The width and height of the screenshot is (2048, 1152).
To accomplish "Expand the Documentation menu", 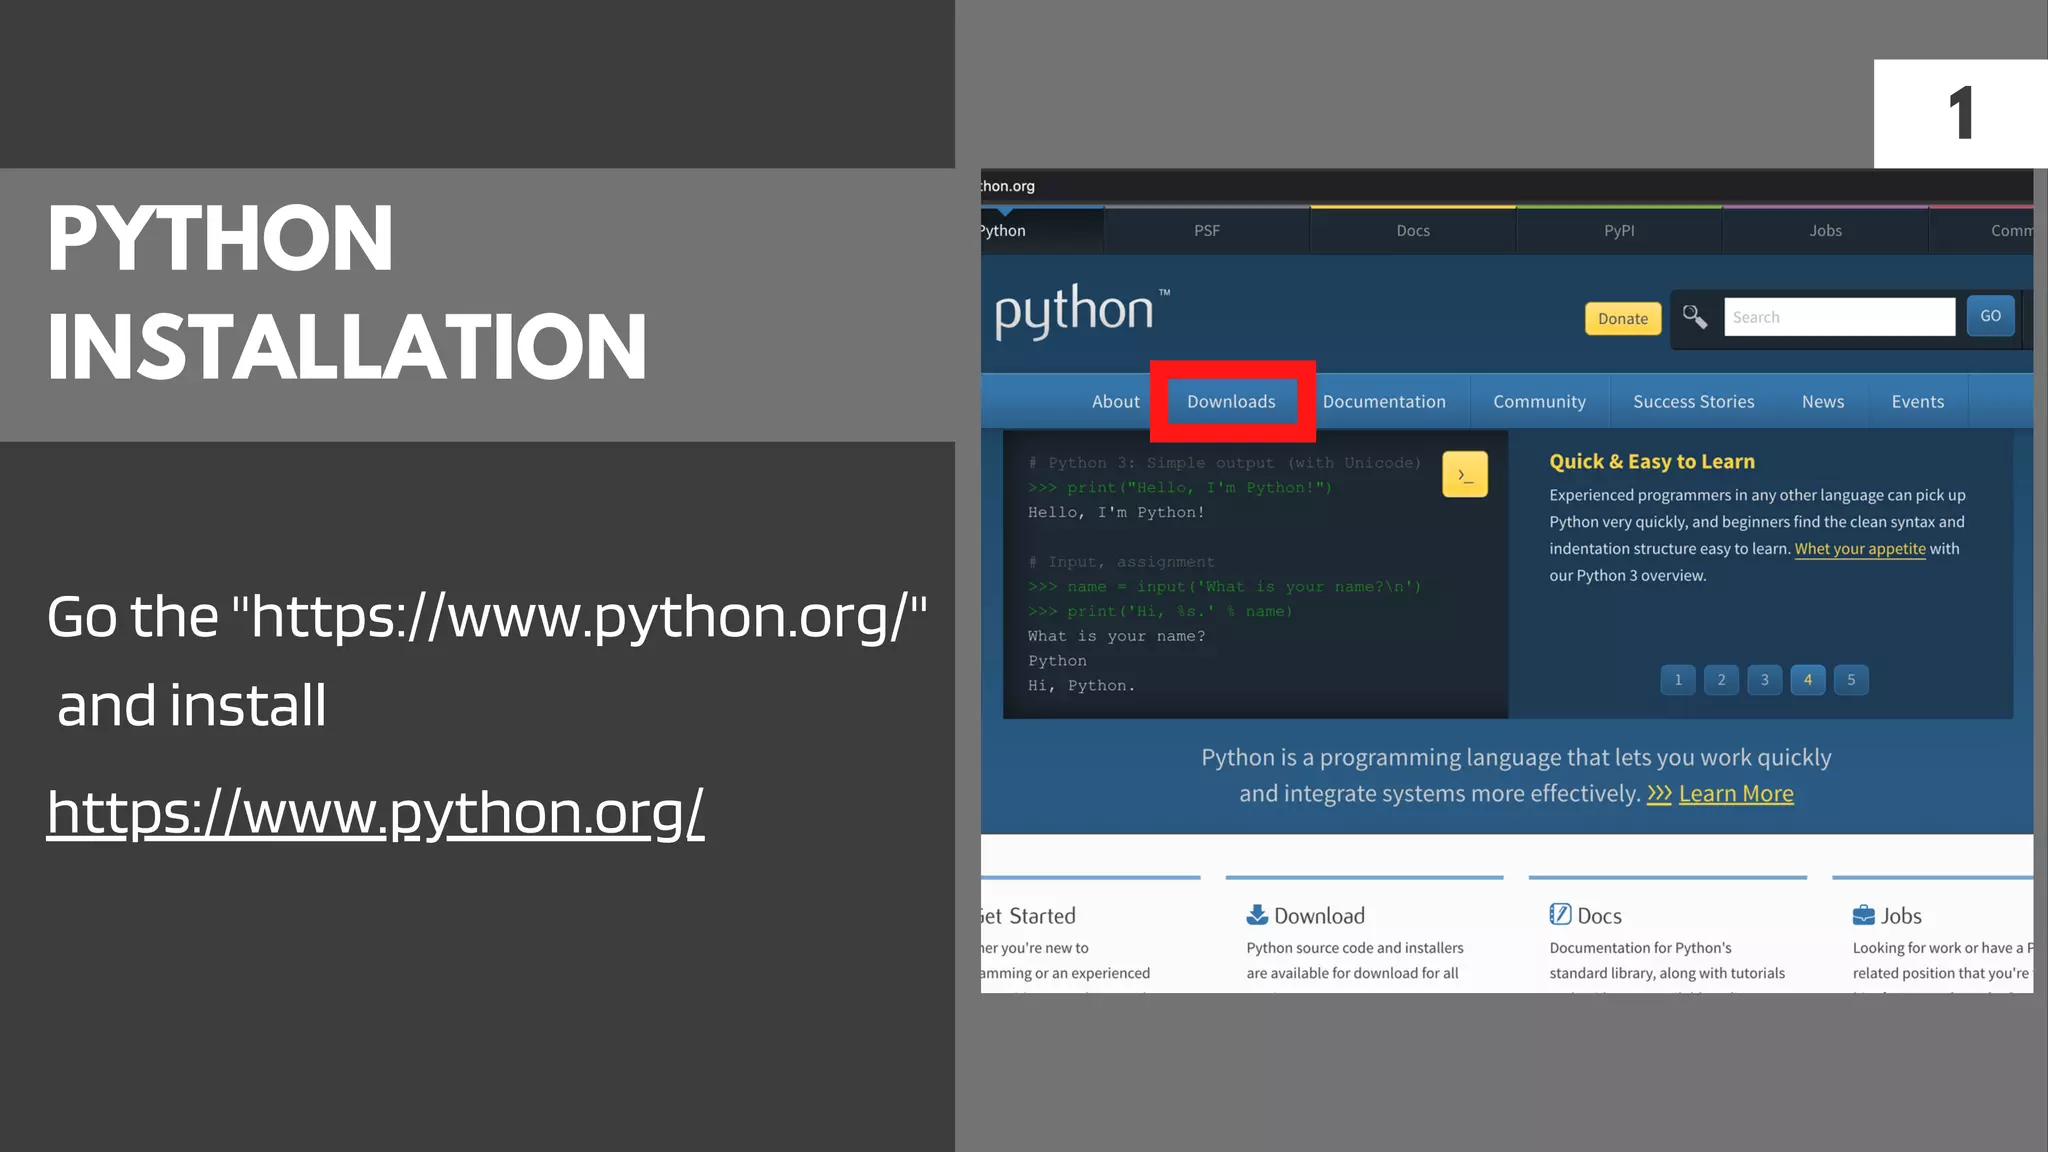I will pos(1384,402).
